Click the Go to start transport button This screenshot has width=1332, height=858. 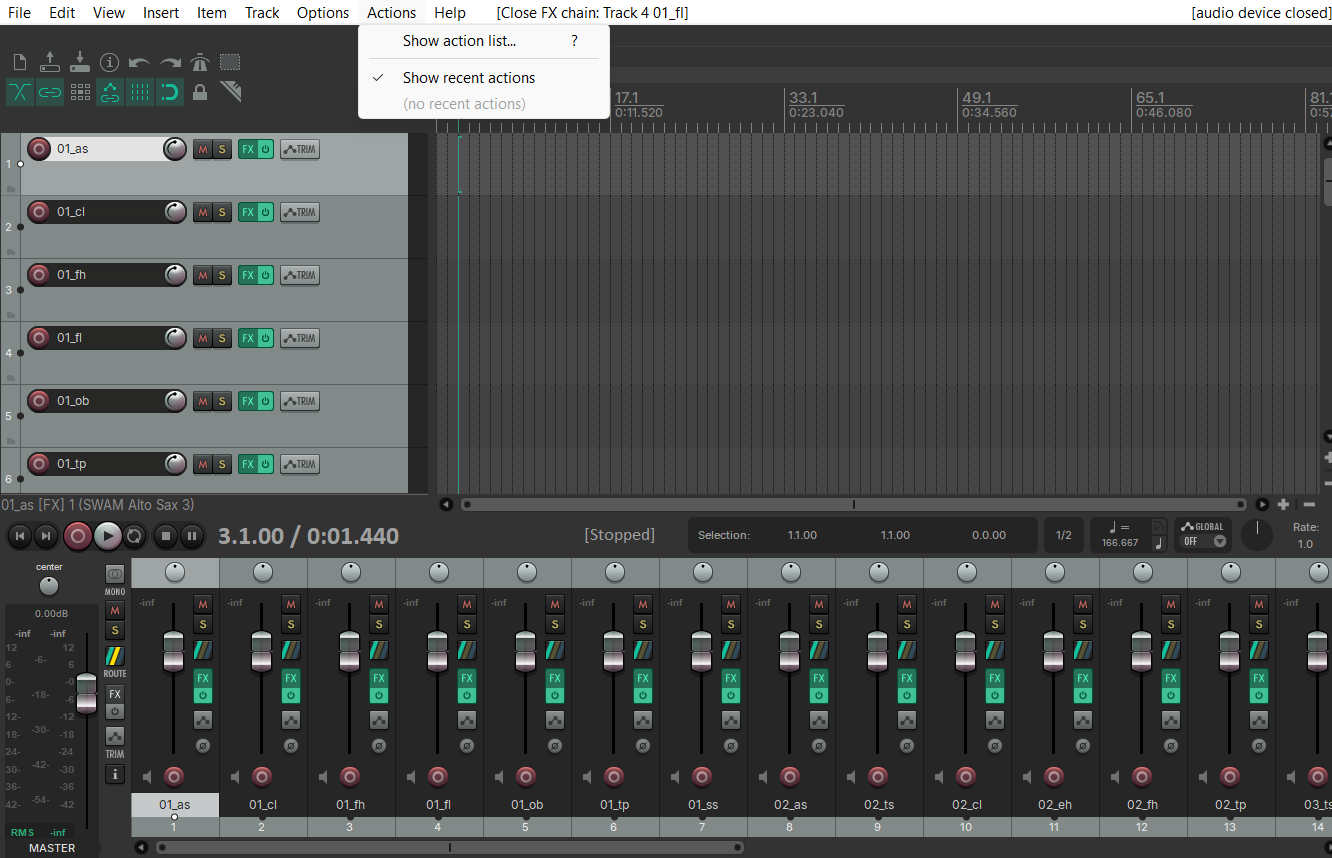click(x=19, y=536)
